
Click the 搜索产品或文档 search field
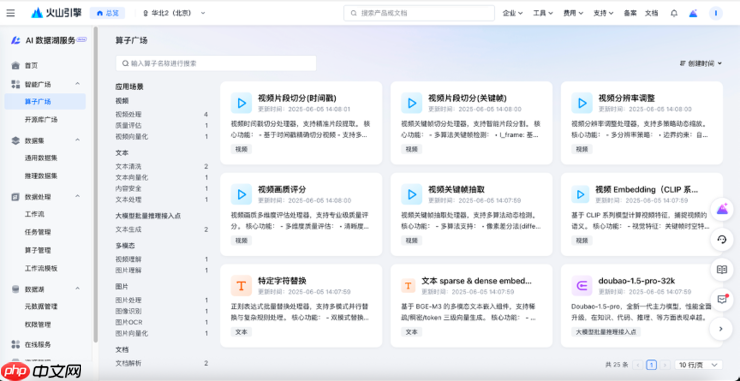419,13
